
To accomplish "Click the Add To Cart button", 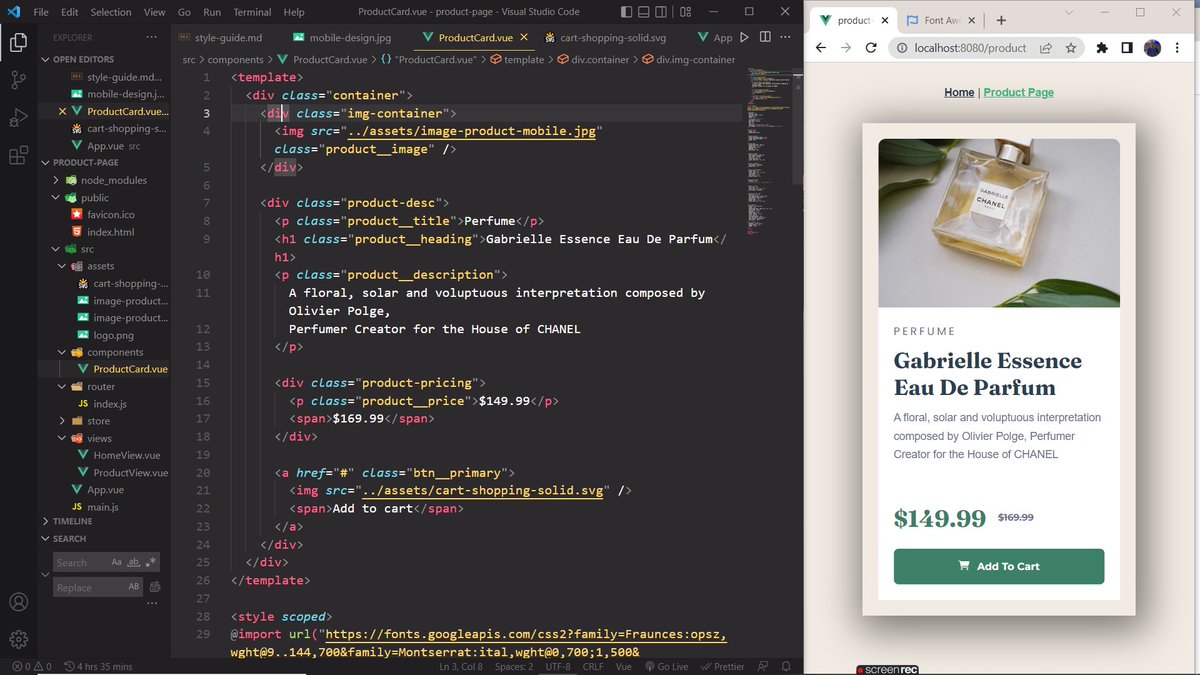I will (998, 566).
